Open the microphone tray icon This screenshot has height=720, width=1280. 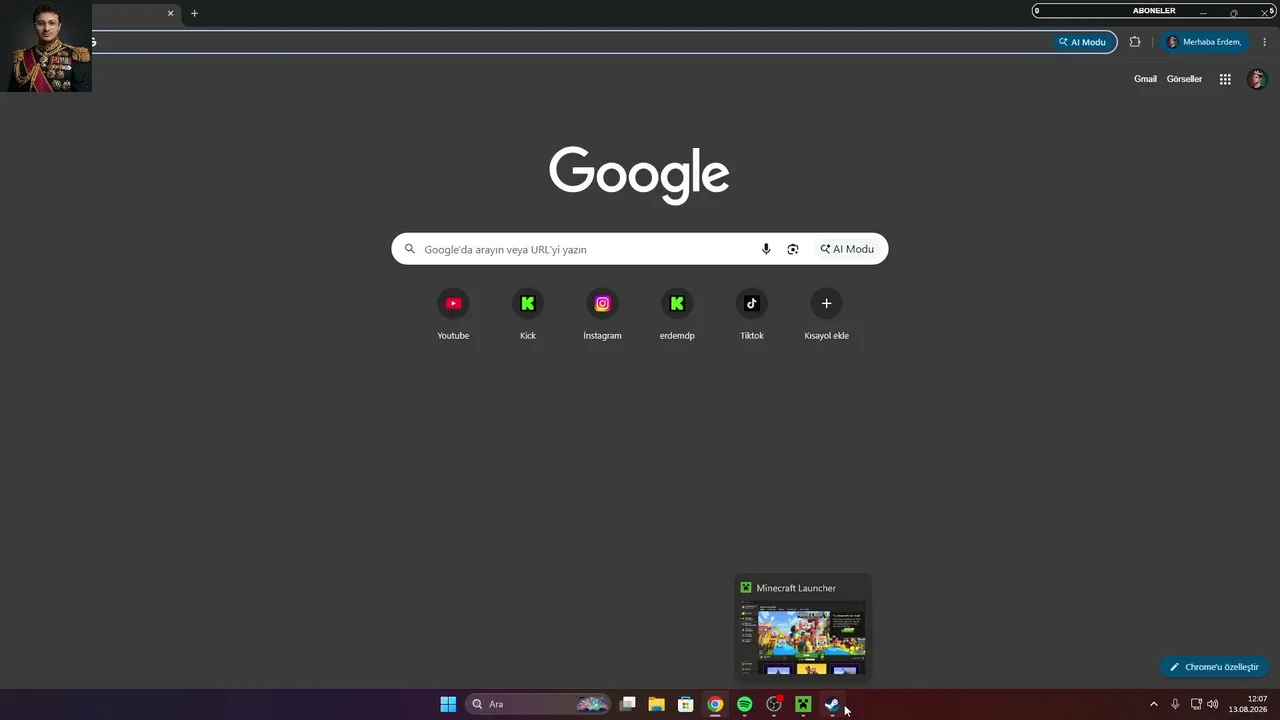click(1175, 704)
